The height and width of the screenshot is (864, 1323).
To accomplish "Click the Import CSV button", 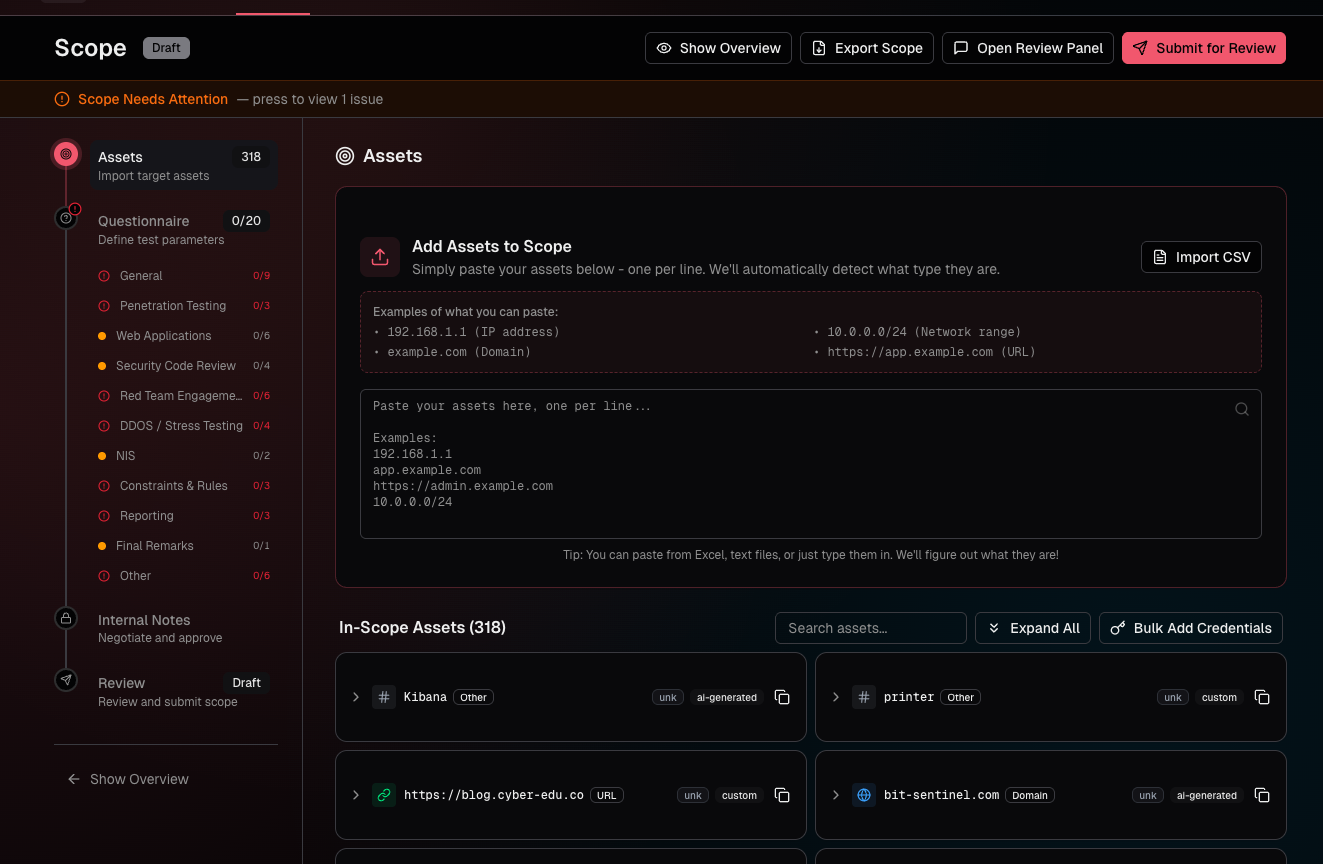I will pos(1201,257).
